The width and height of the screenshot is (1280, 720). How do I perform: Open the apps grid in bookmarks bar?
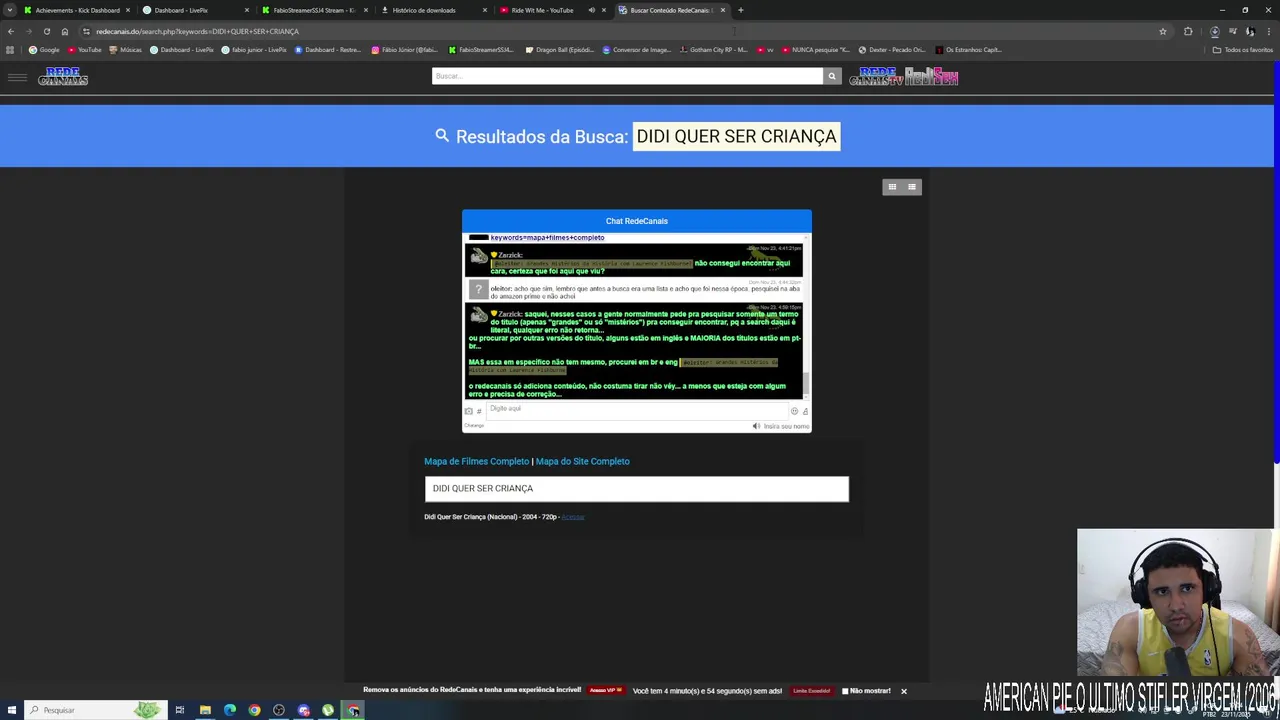pyautogui.click(x=10, y=50)
